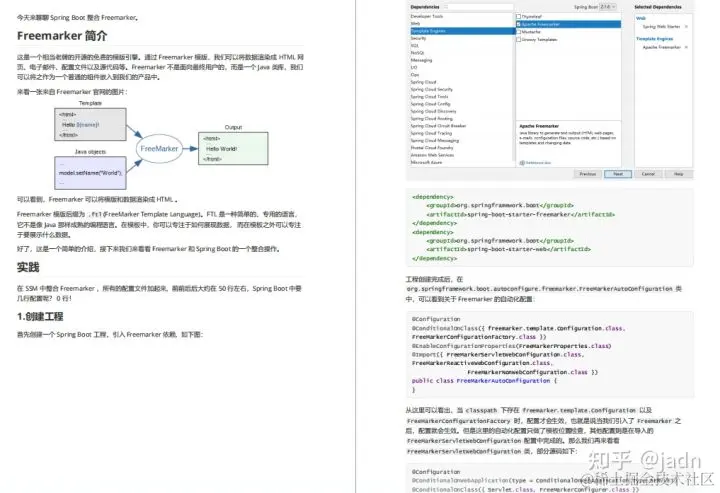This screenshot has height=493, width=720.
Task: Click the Previous button
Action: coord(587,174)
